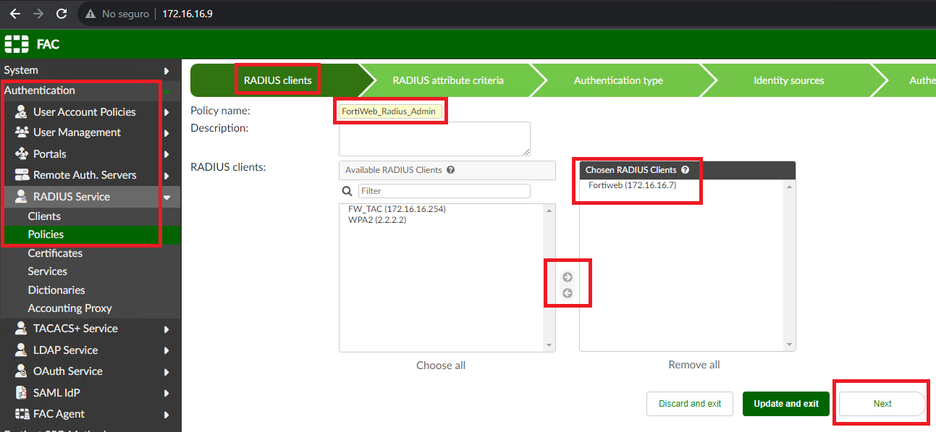Click the Filter input for available clients
Image resolution: width=936 pixels, height=432 pixels.
444,191
